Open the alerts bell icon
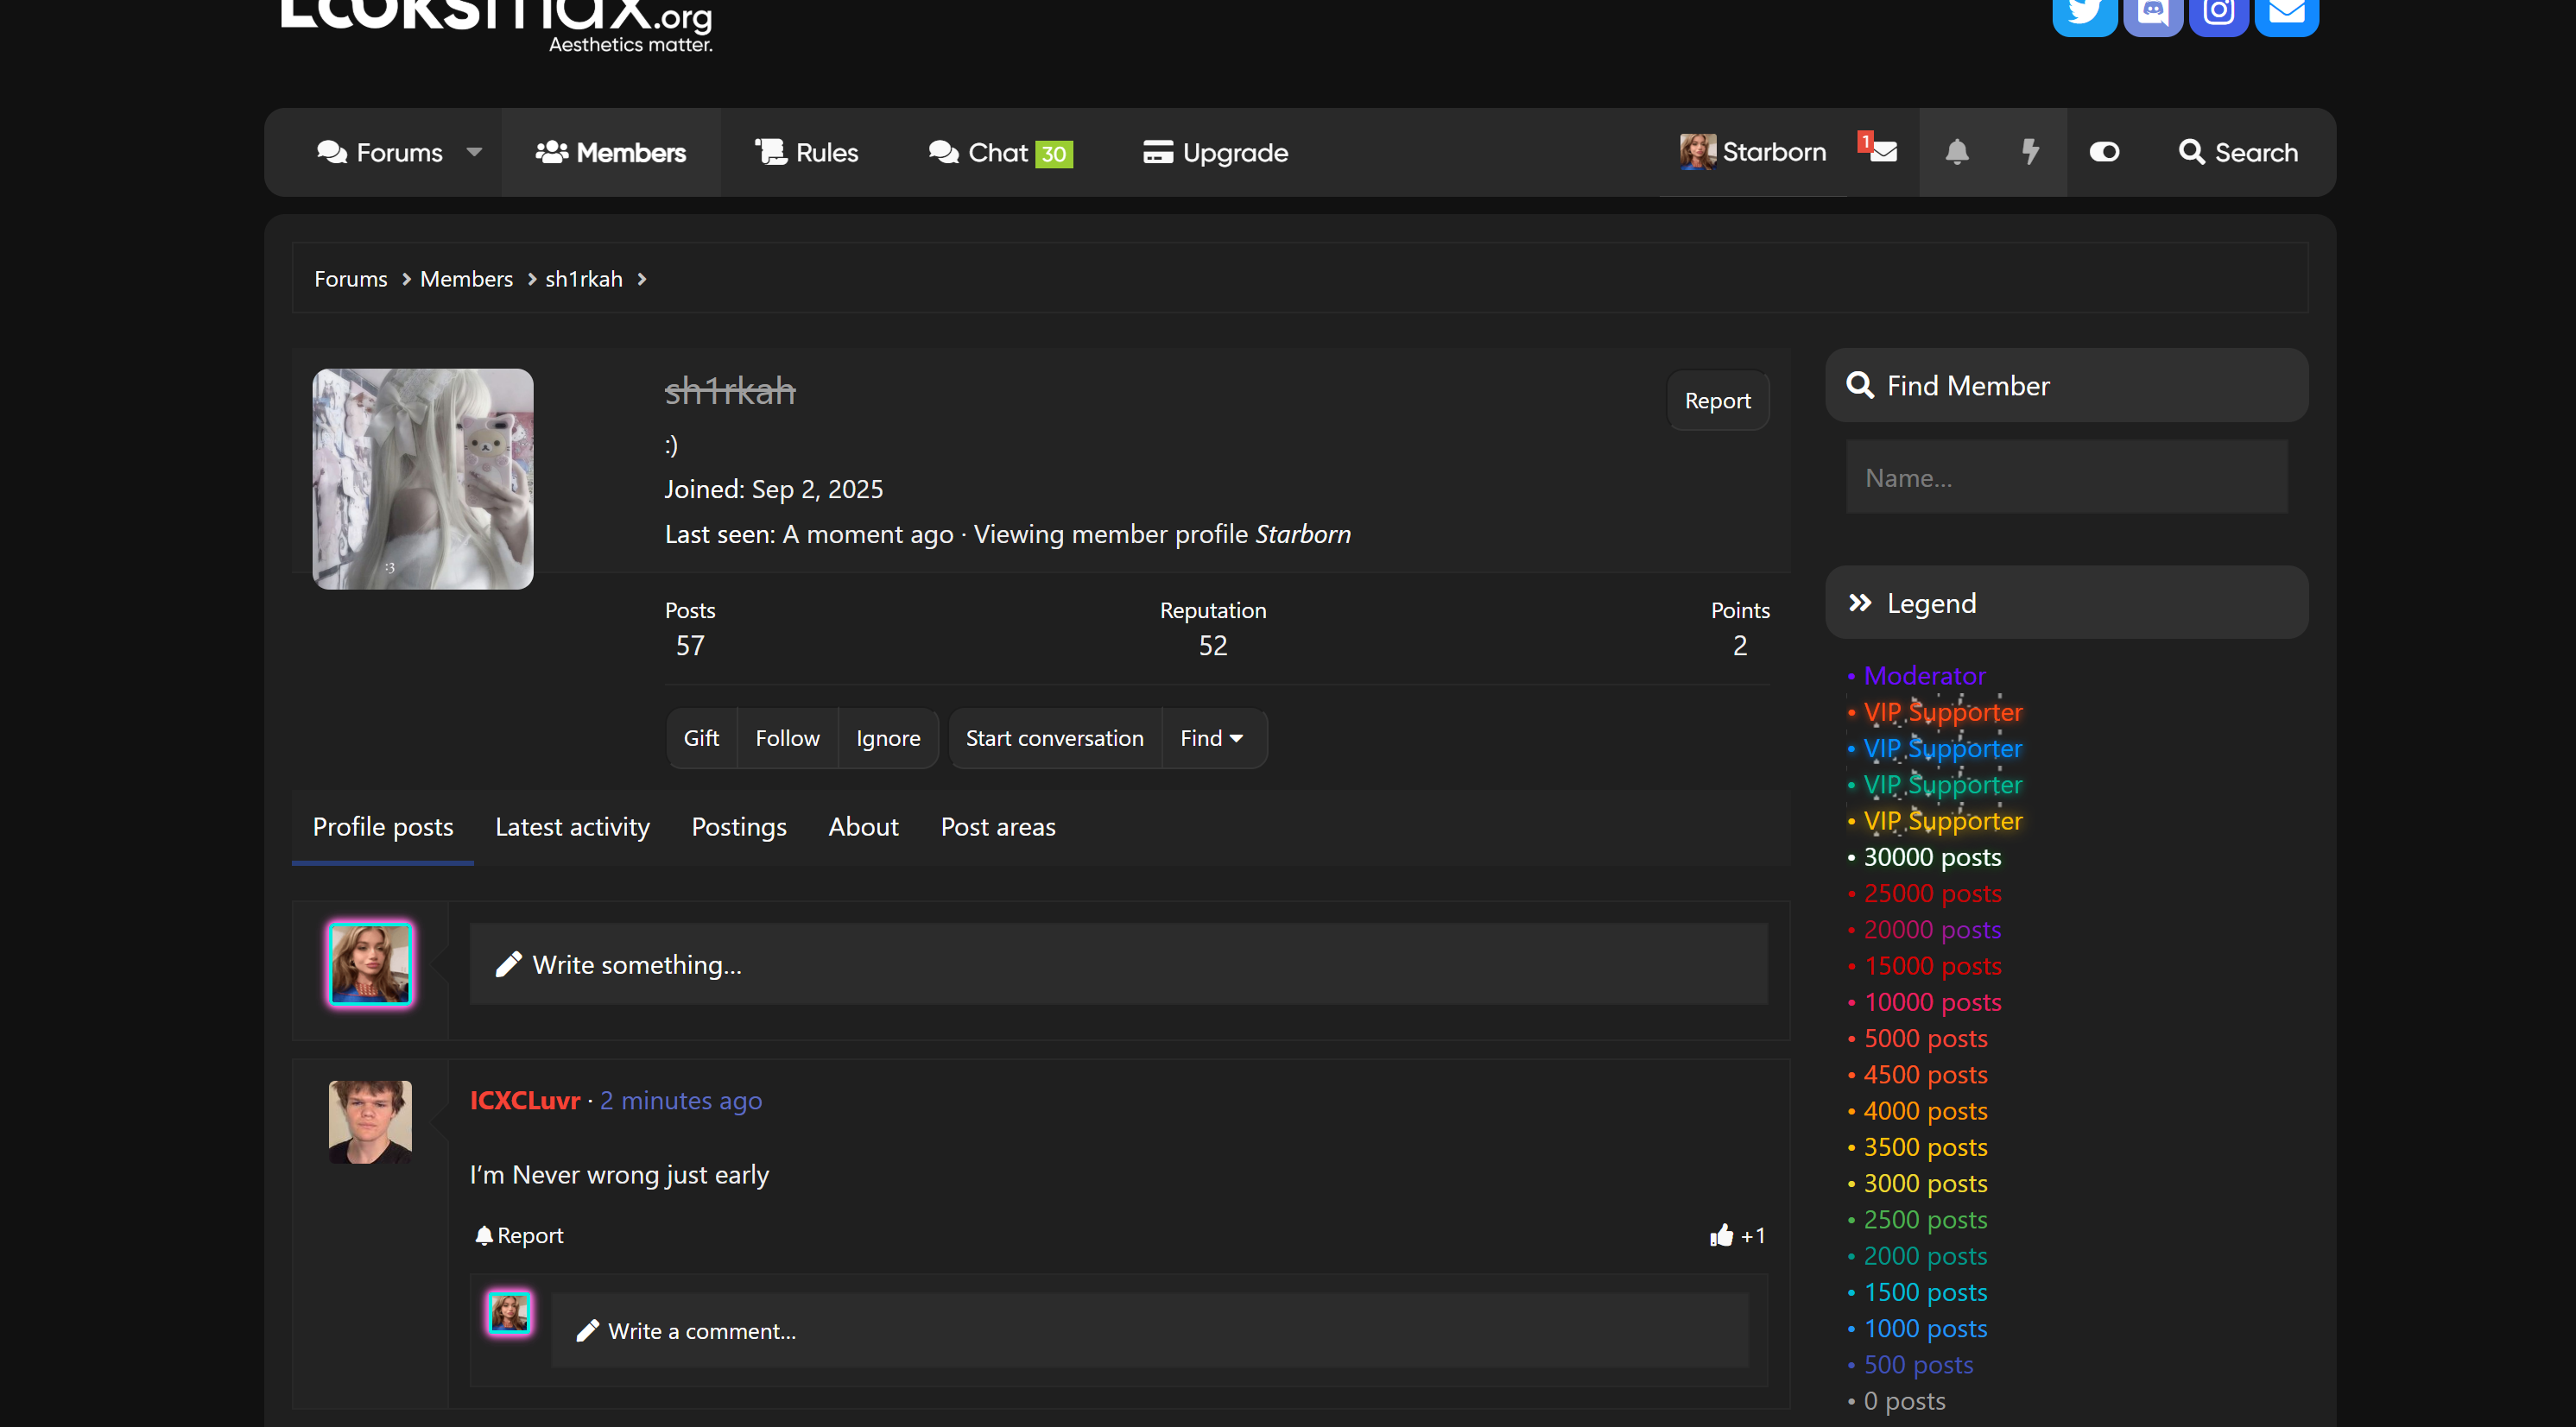 [x=1957, y=152]
